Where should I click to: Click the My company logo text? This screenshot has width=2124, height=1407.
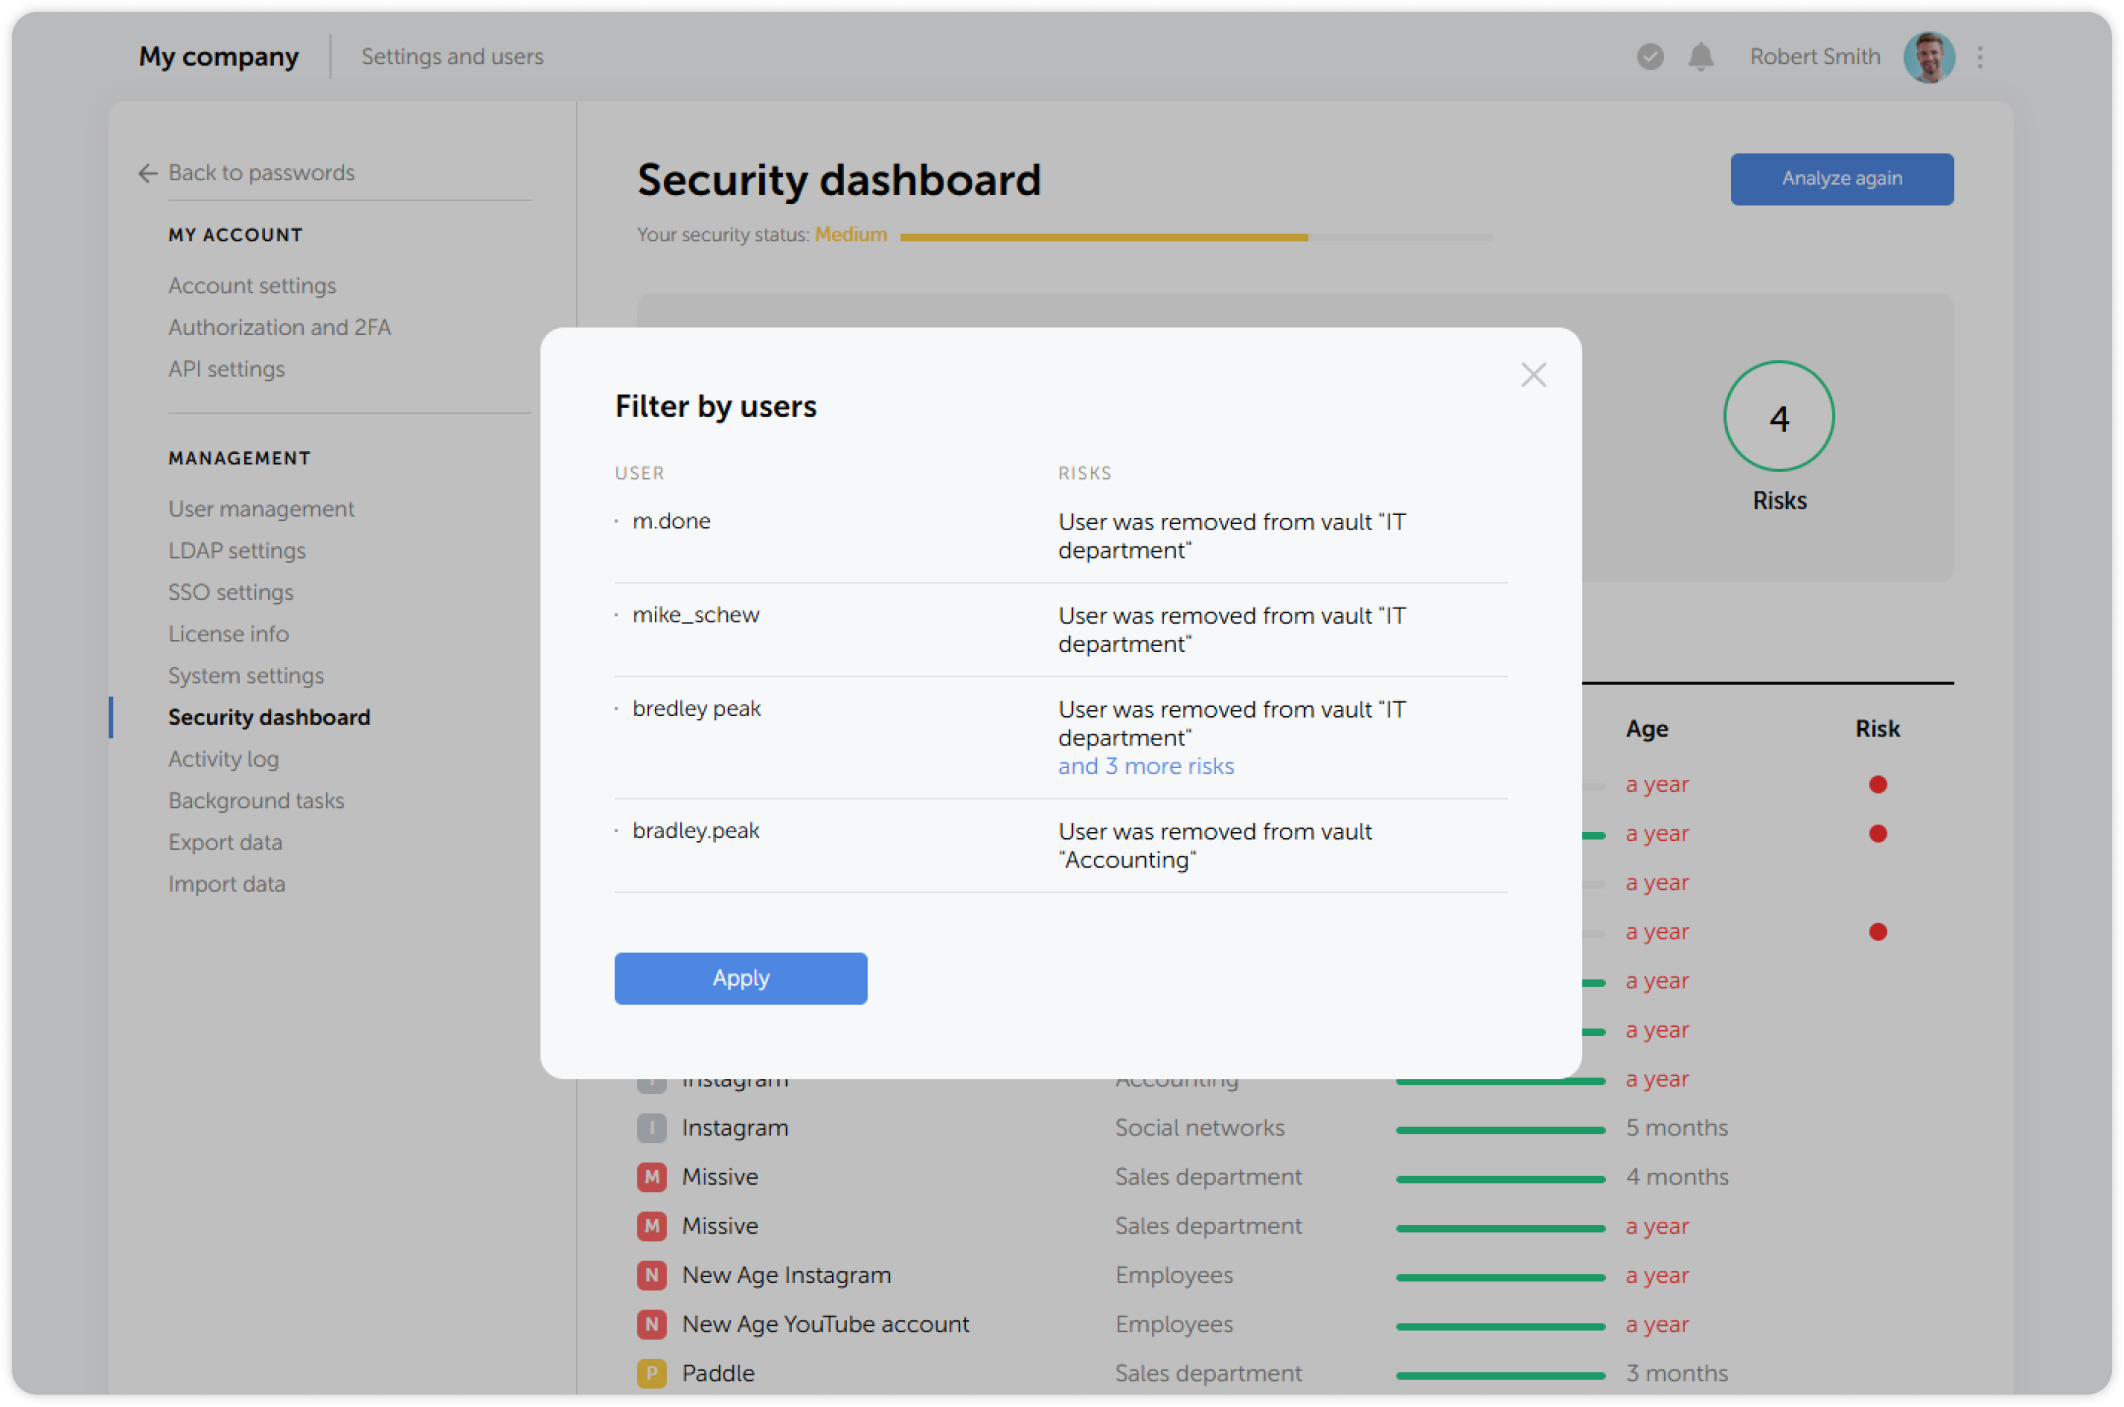tap(218, 57)
